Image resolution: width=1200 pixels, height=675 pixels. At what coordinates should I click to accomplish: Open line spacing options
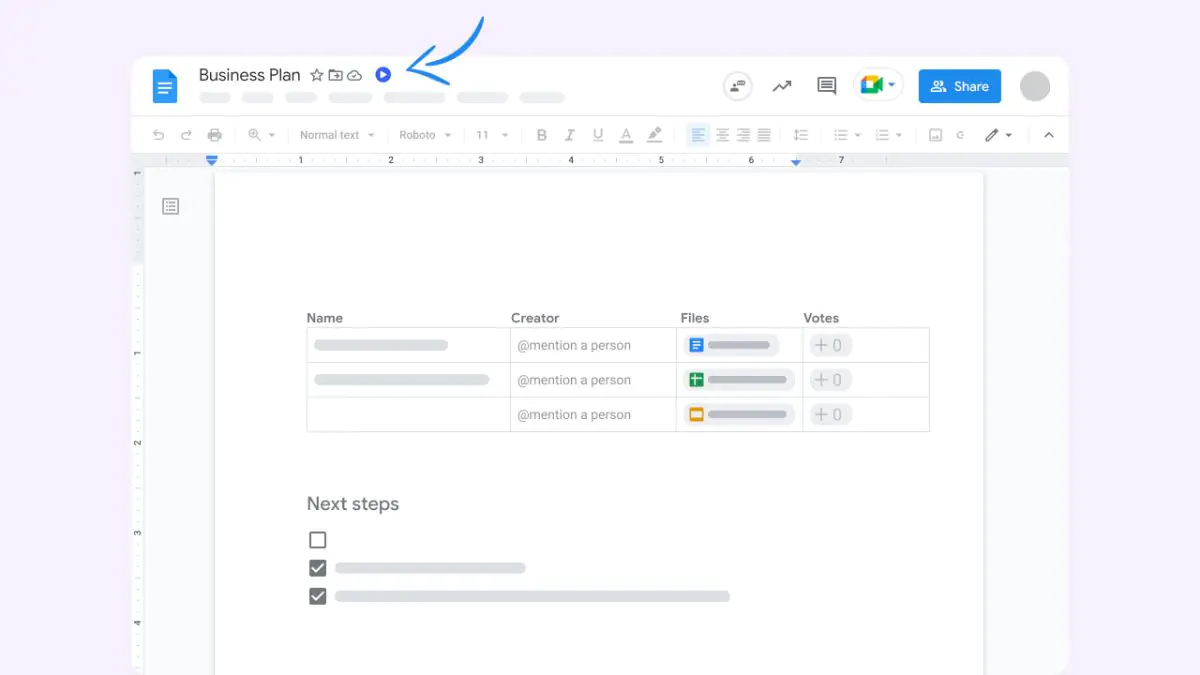tap(800, 134)
